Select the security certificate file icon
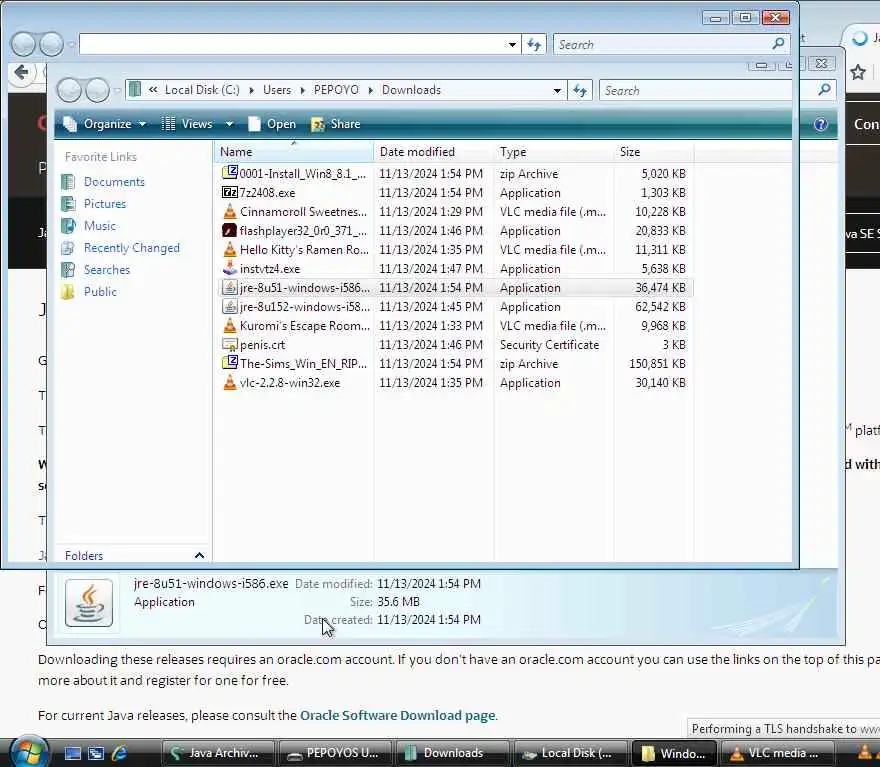This screenshot has height=767, width=880. 230,345
